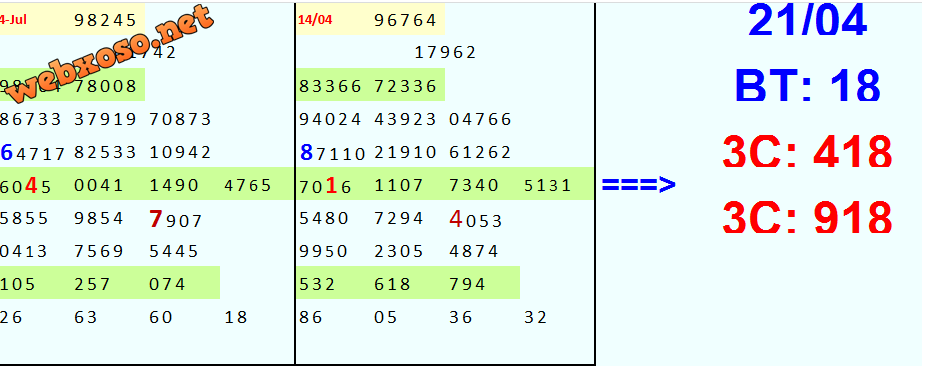Click the green cell 618
This screenshot has width=926, height=366.
pos(392,285)
